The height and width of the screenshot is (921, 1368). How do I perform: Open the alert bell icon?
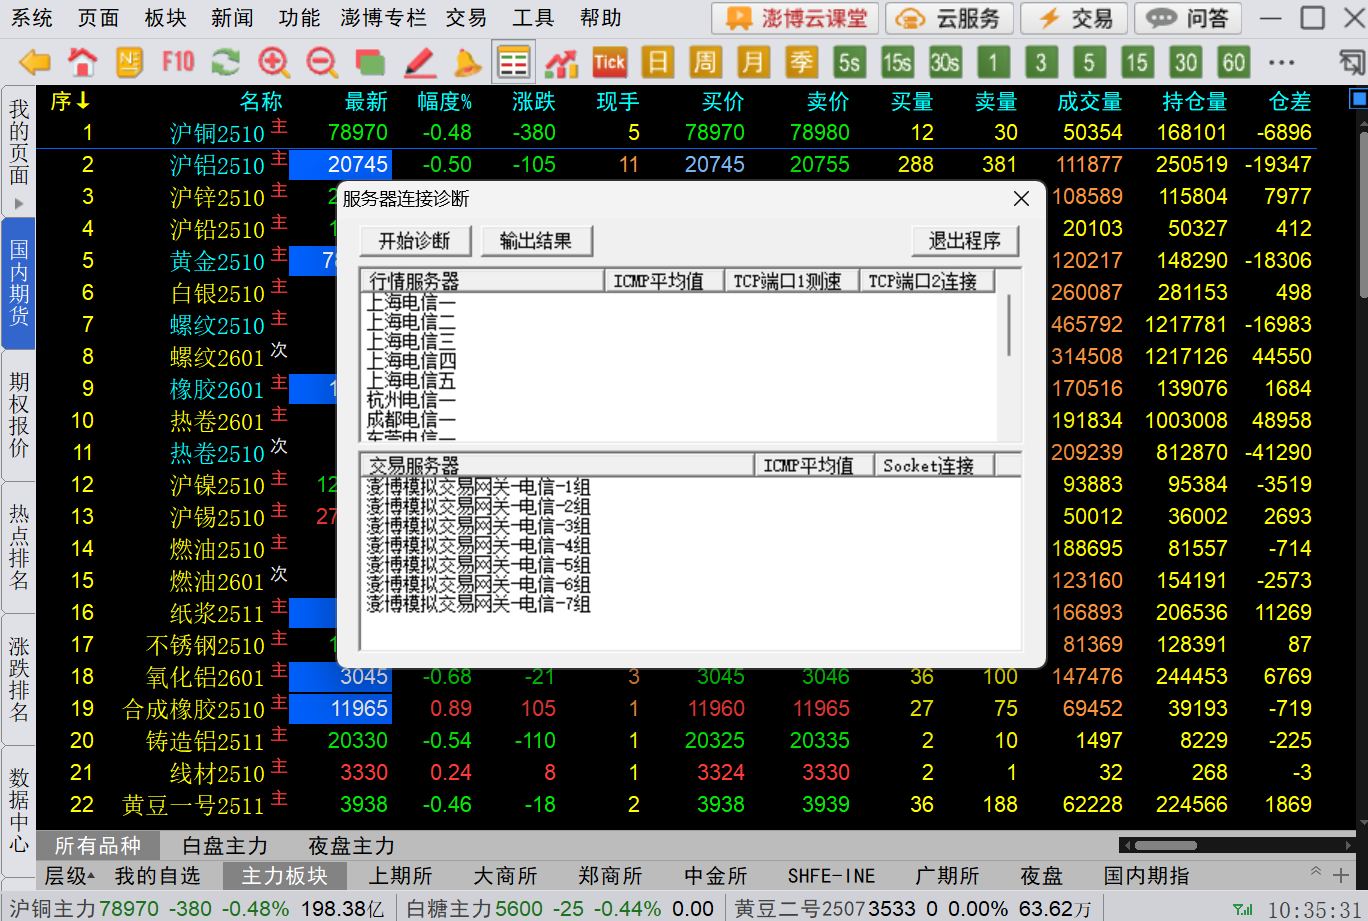pyautogui.click(x=467, y=63)
